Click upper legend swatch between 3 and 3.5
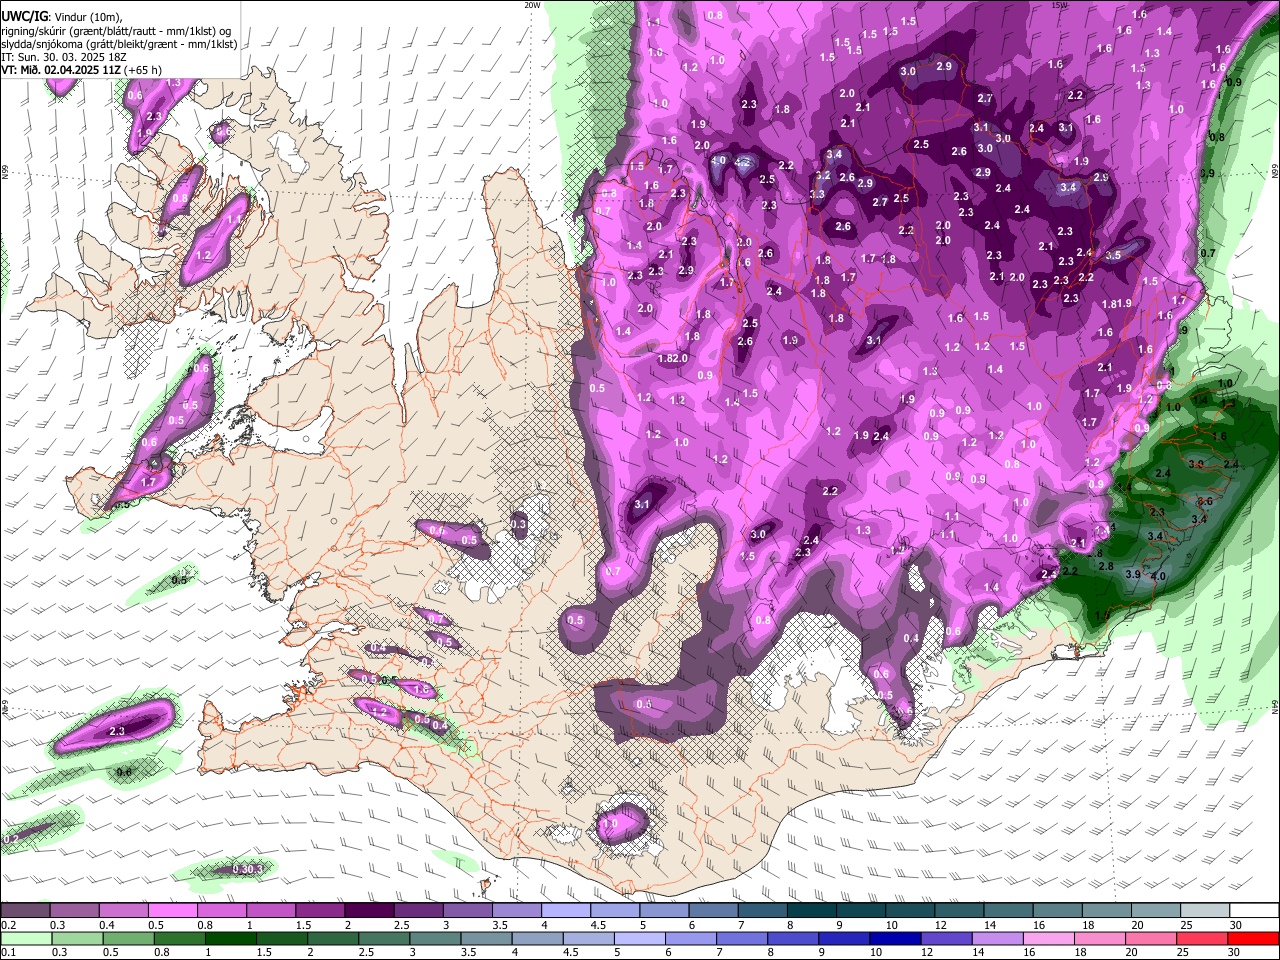The width and height of the screenshot is (1280, 960). coord(468,910)
